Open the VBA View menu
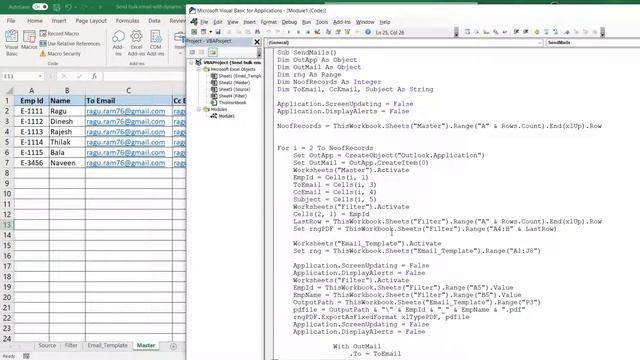 [233, 22]
